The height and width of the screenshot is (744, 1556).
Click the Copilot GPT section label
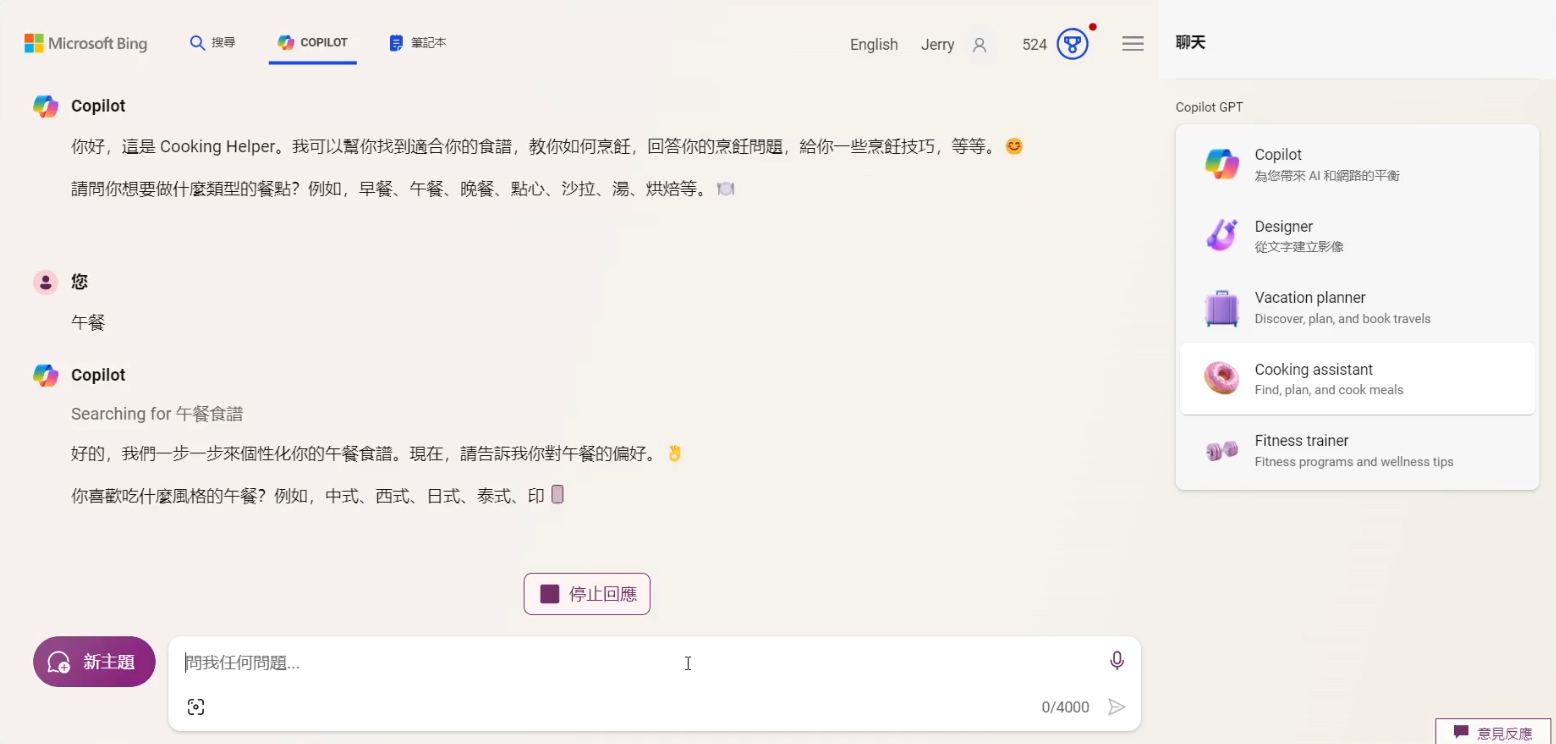(x=1209, y=107)
